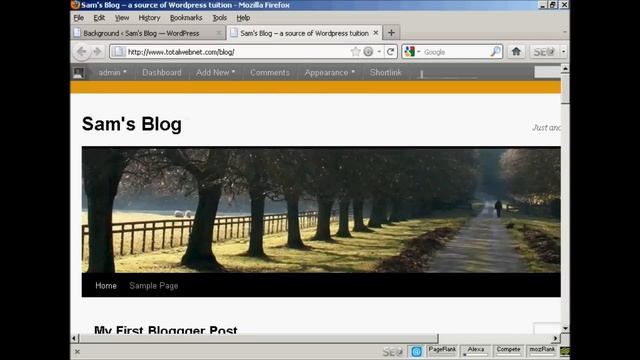Click the Compete rank indicator

(508, 351)
